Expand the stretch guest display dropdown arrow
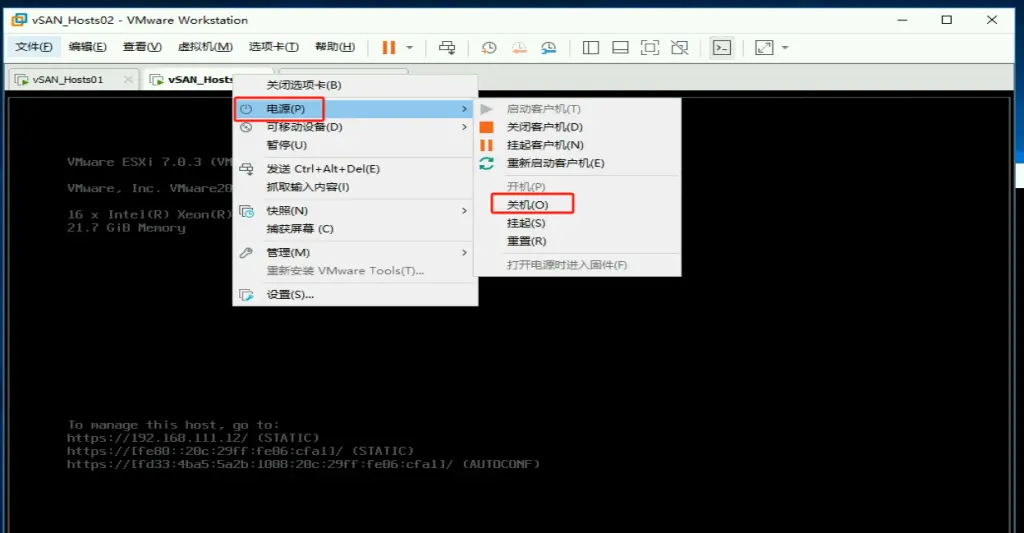The width and height of the screenshot is (1024, 533). tap(785, 47)
